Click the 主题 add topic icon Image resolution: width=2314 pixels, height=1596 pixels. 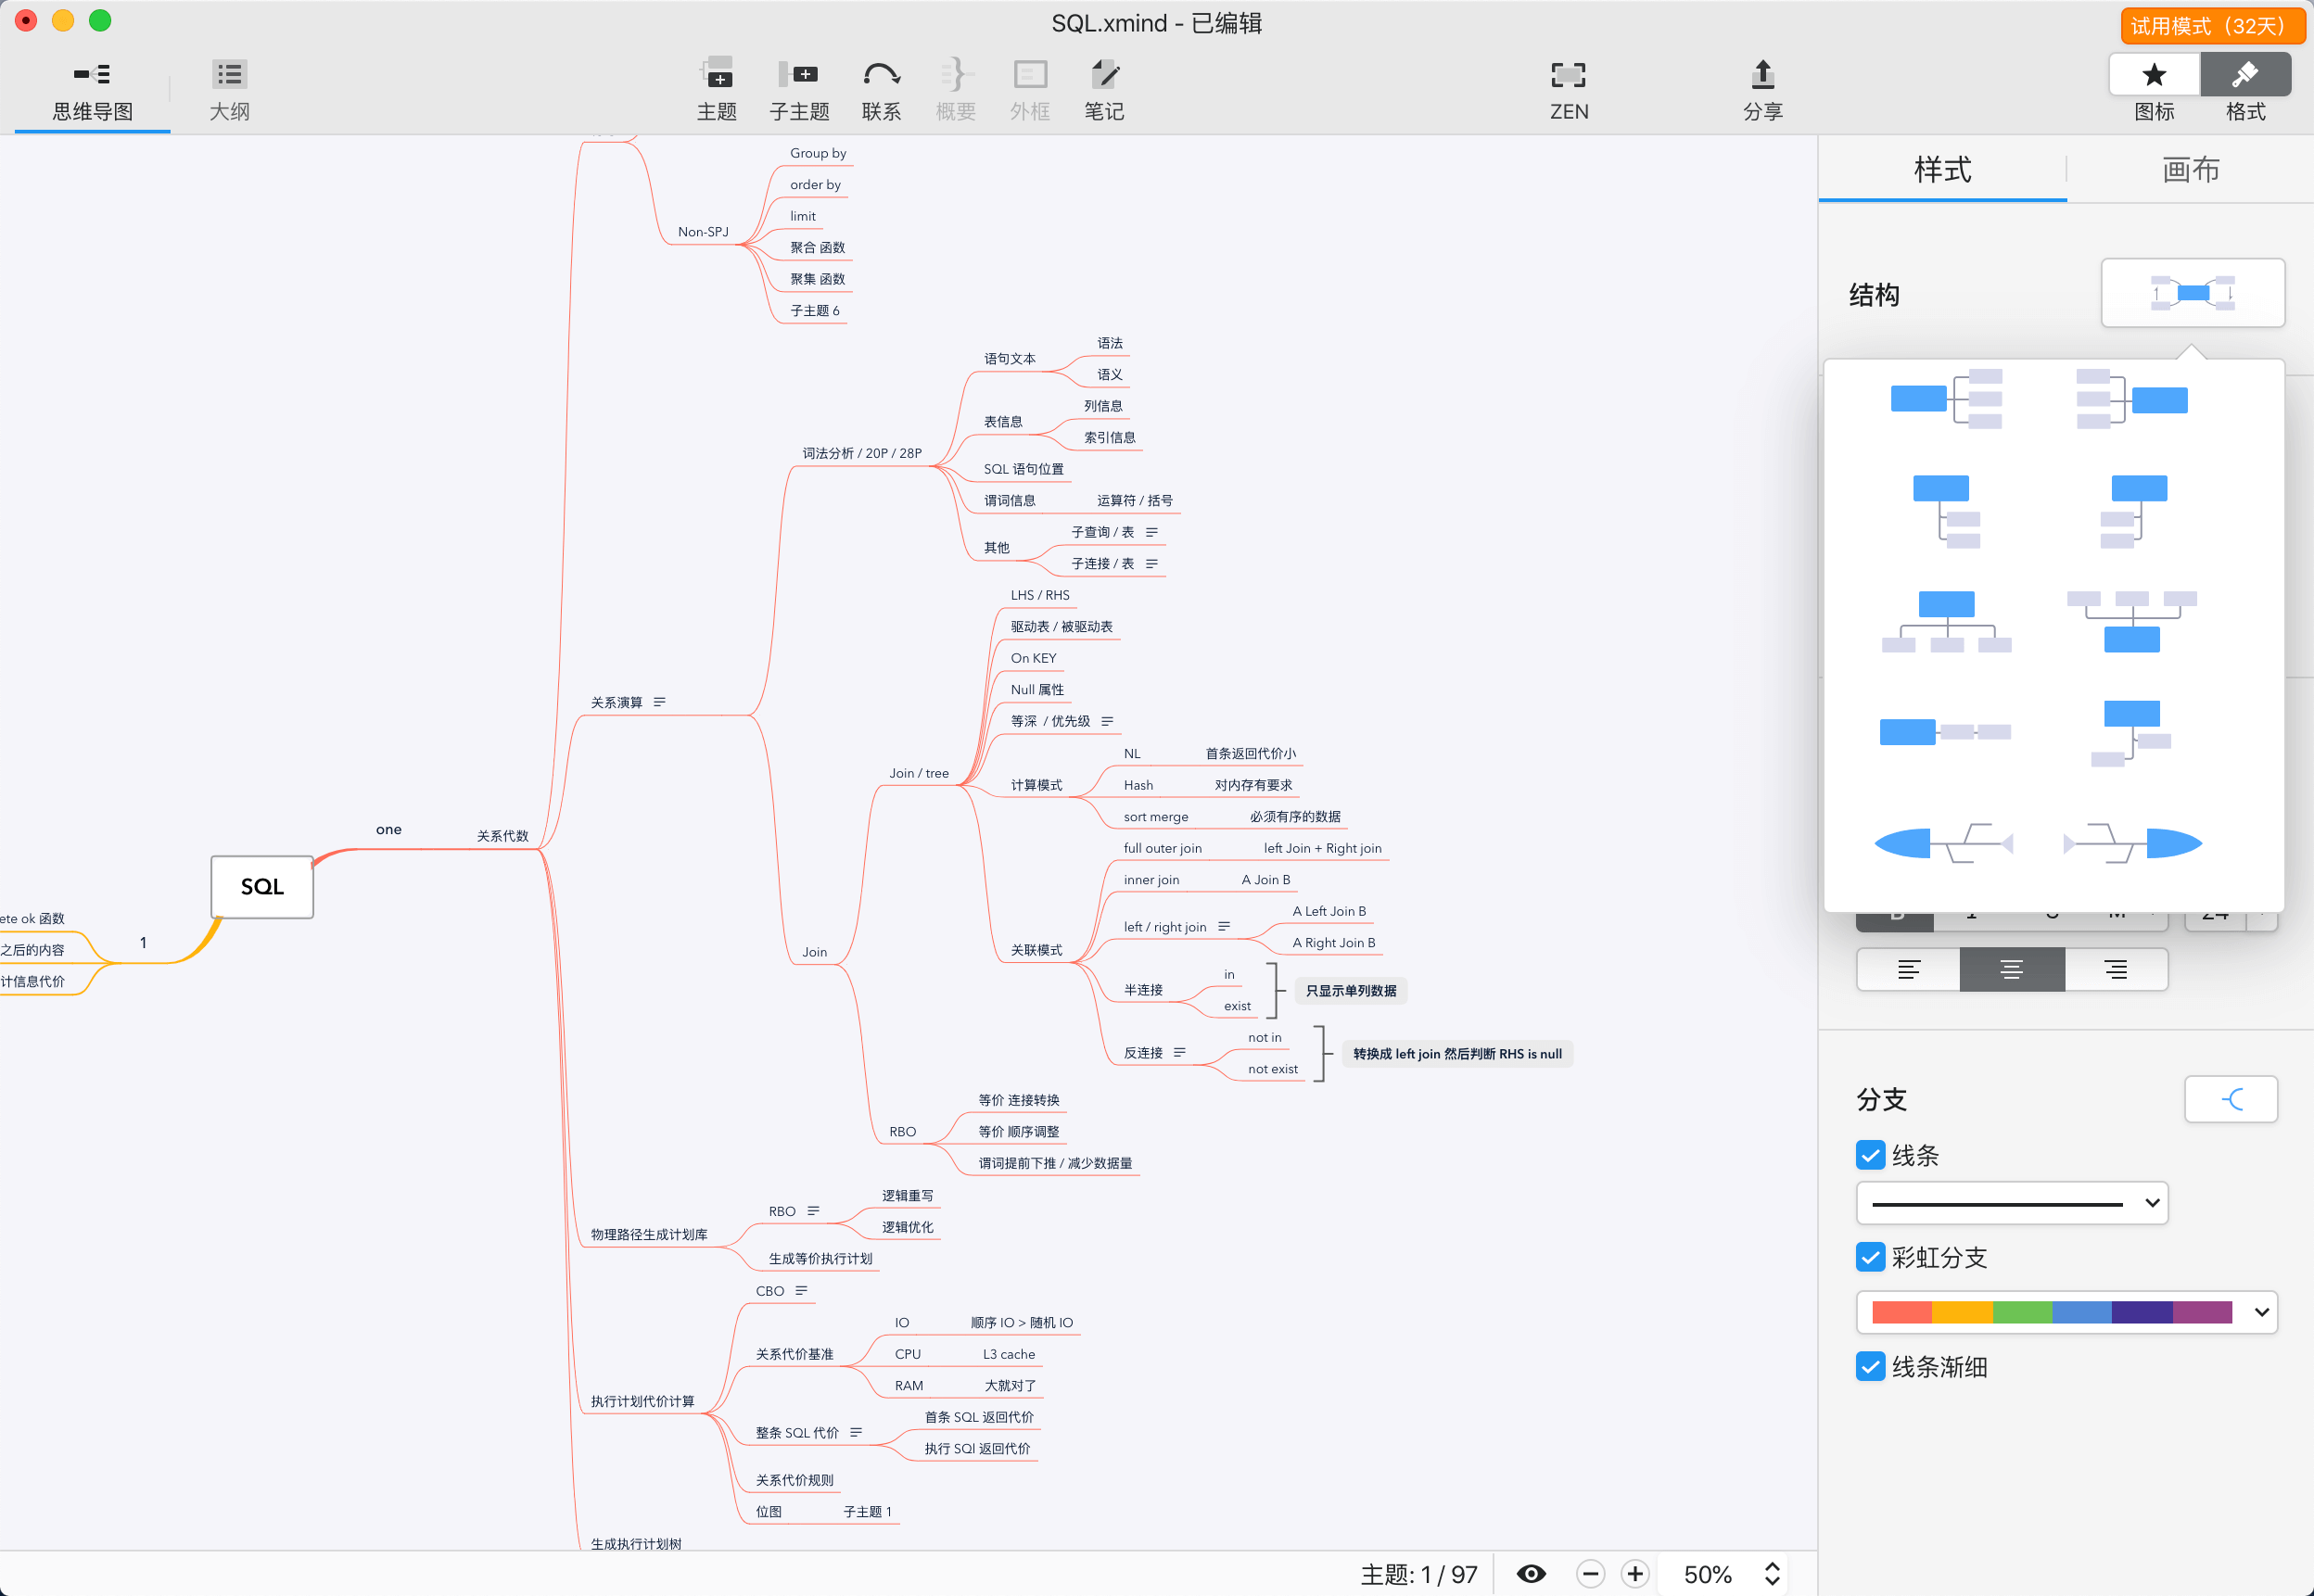tap(717, 75)
